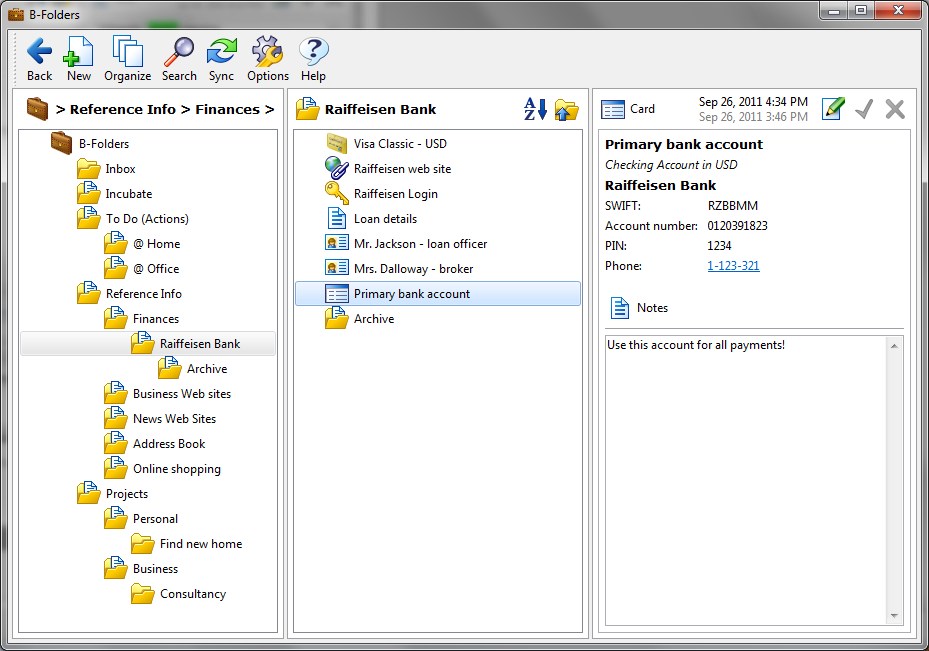This screenshot has height=651, width=929.
Task: Select @ Office folder in tree
Action: pyautogui.click(x=142, y=268)
